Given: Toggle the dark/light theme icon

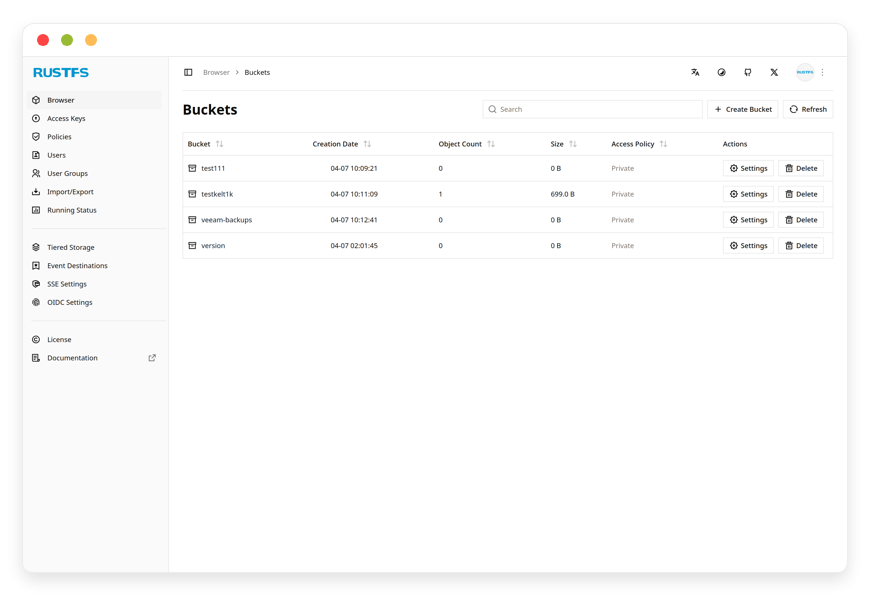Looking at the screenshot, I should click(721, 72).
